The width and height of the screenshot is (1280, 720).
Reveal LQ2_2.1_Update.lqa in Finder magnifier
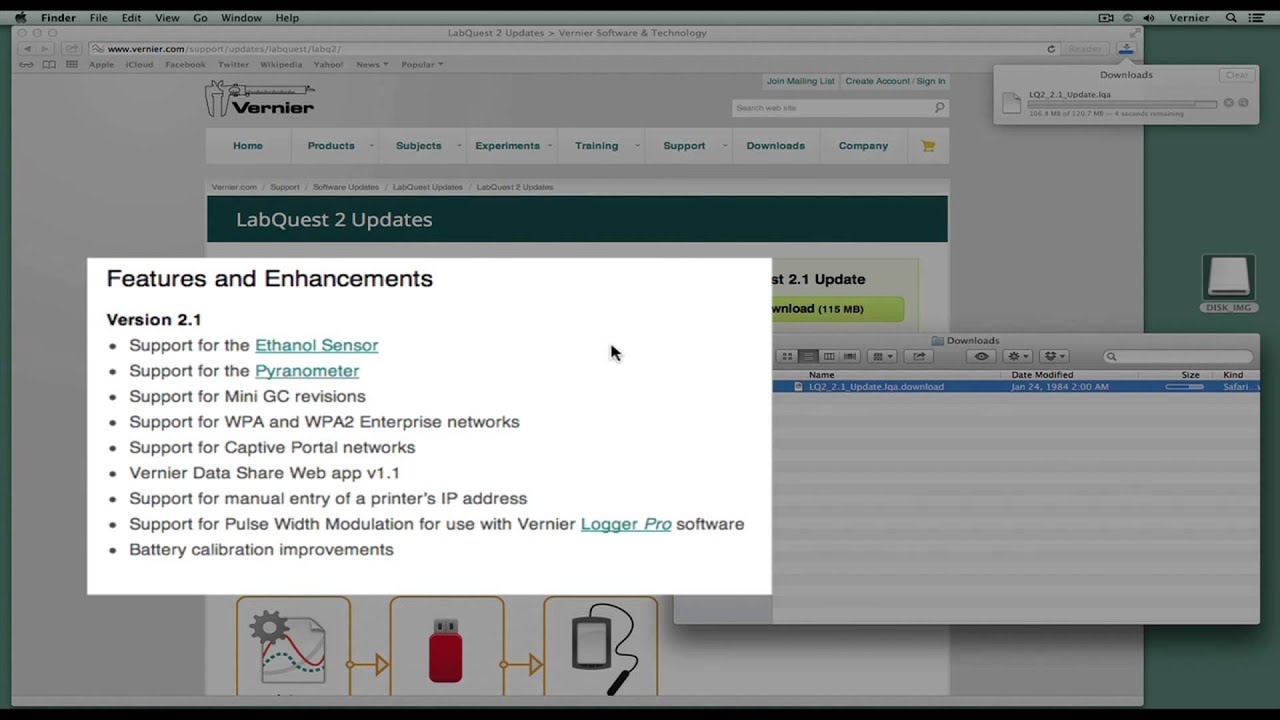pos(1244,103)
